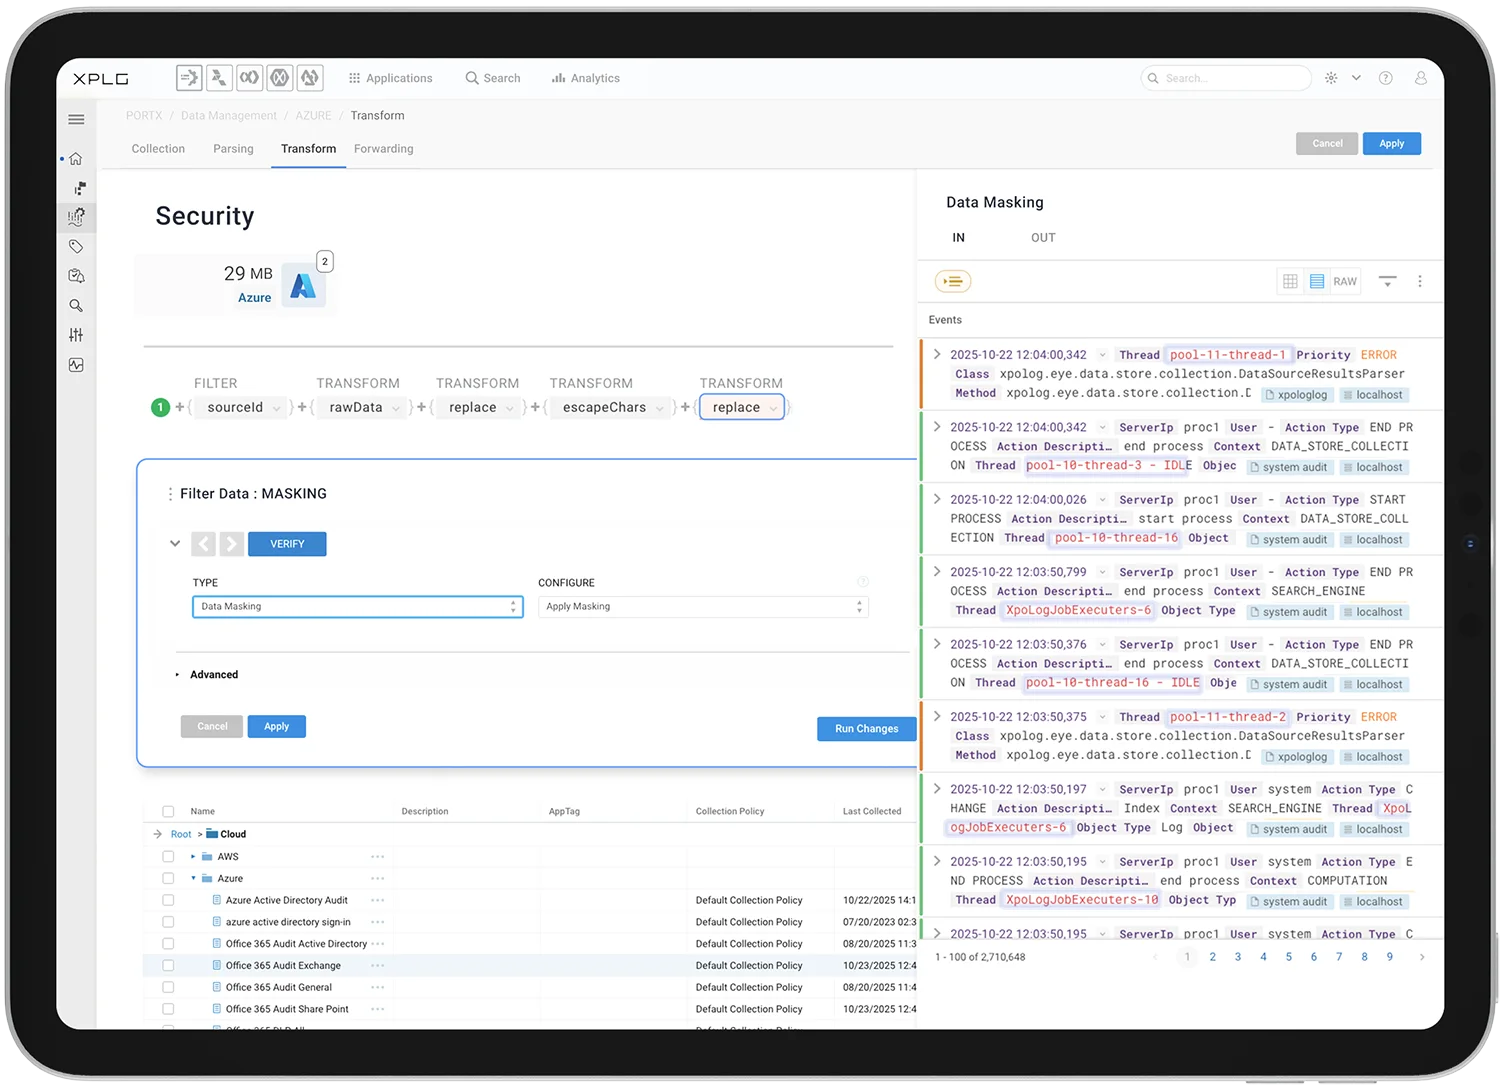Viewport: 1500px width, 1085px height.
Task: Click the Azure logo tile
Action: pos(303,286)
